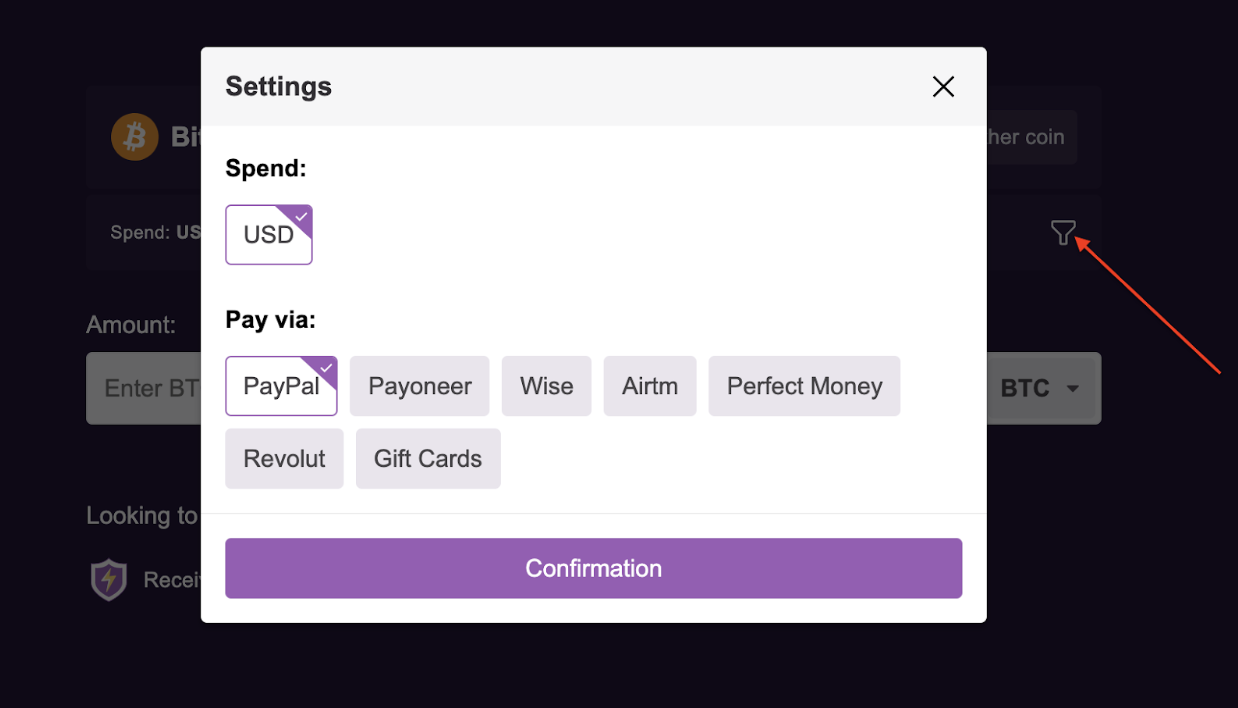Click the checkmark corner on PayPal chip
Viewport: 1238px width, 708px height.
pos(326,367)
